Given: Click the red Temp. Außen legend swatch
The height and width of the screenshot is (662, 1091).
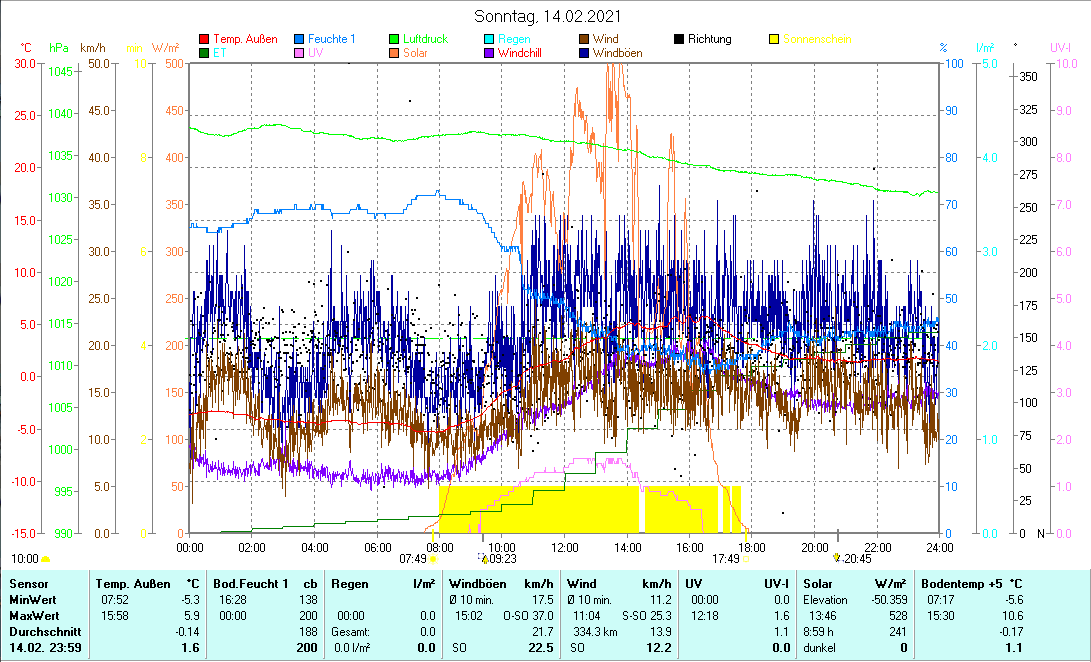Looking at the screenshot, I should click(x=205, y=39).
